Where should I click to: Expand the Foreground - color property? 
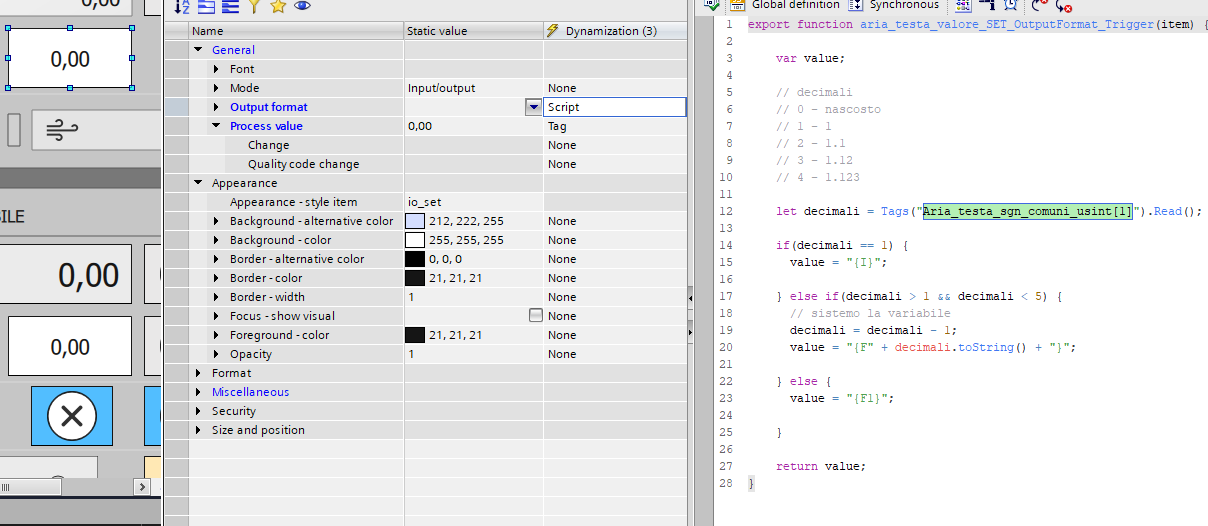click(x=217, y=335)
